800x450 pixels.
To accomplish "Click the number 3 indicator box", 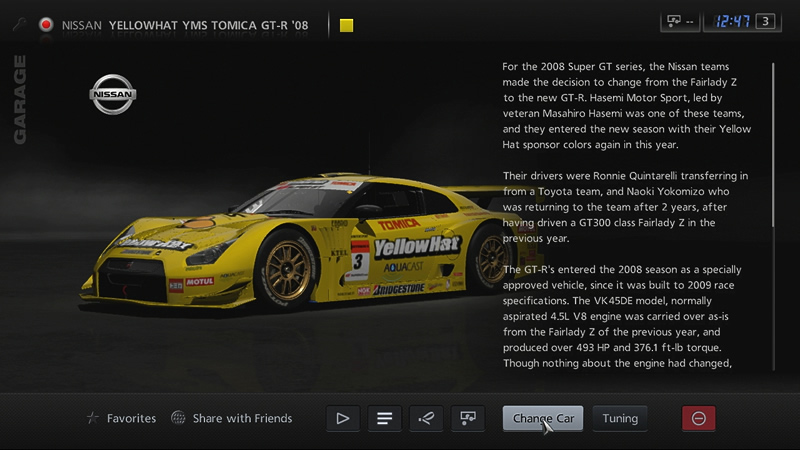I will click(x=767, y=21).
